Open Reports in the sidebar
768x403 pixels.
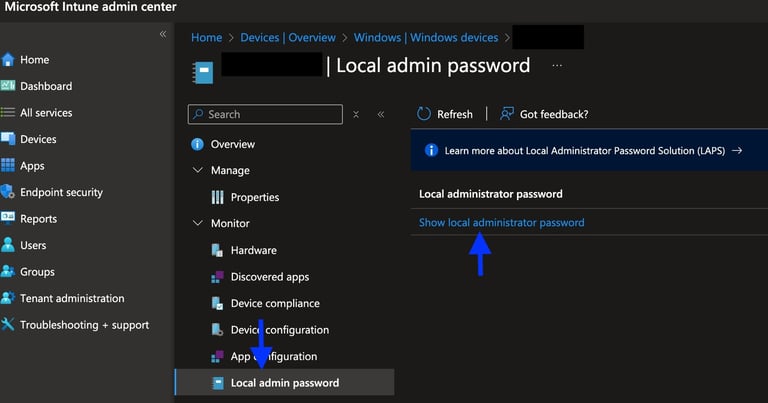click(38, 219)
